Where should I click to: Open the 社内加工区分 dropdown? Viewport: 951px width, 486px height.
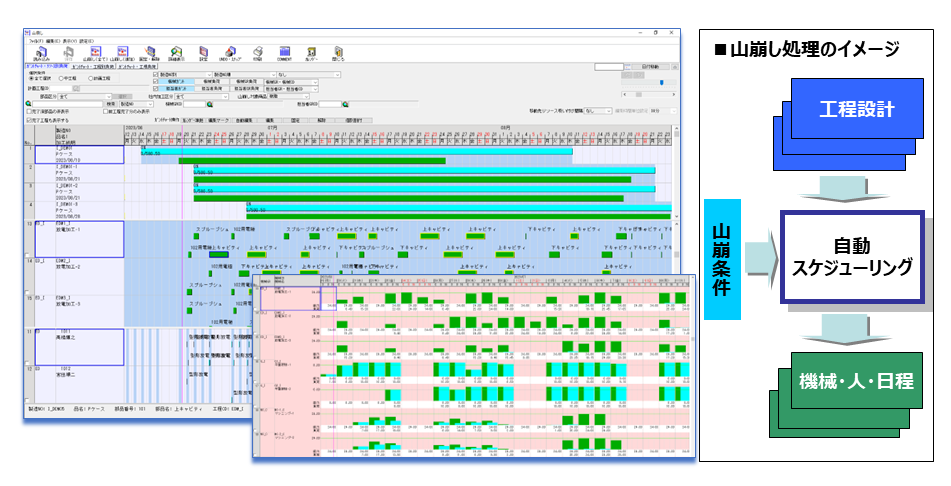(201, 96)
